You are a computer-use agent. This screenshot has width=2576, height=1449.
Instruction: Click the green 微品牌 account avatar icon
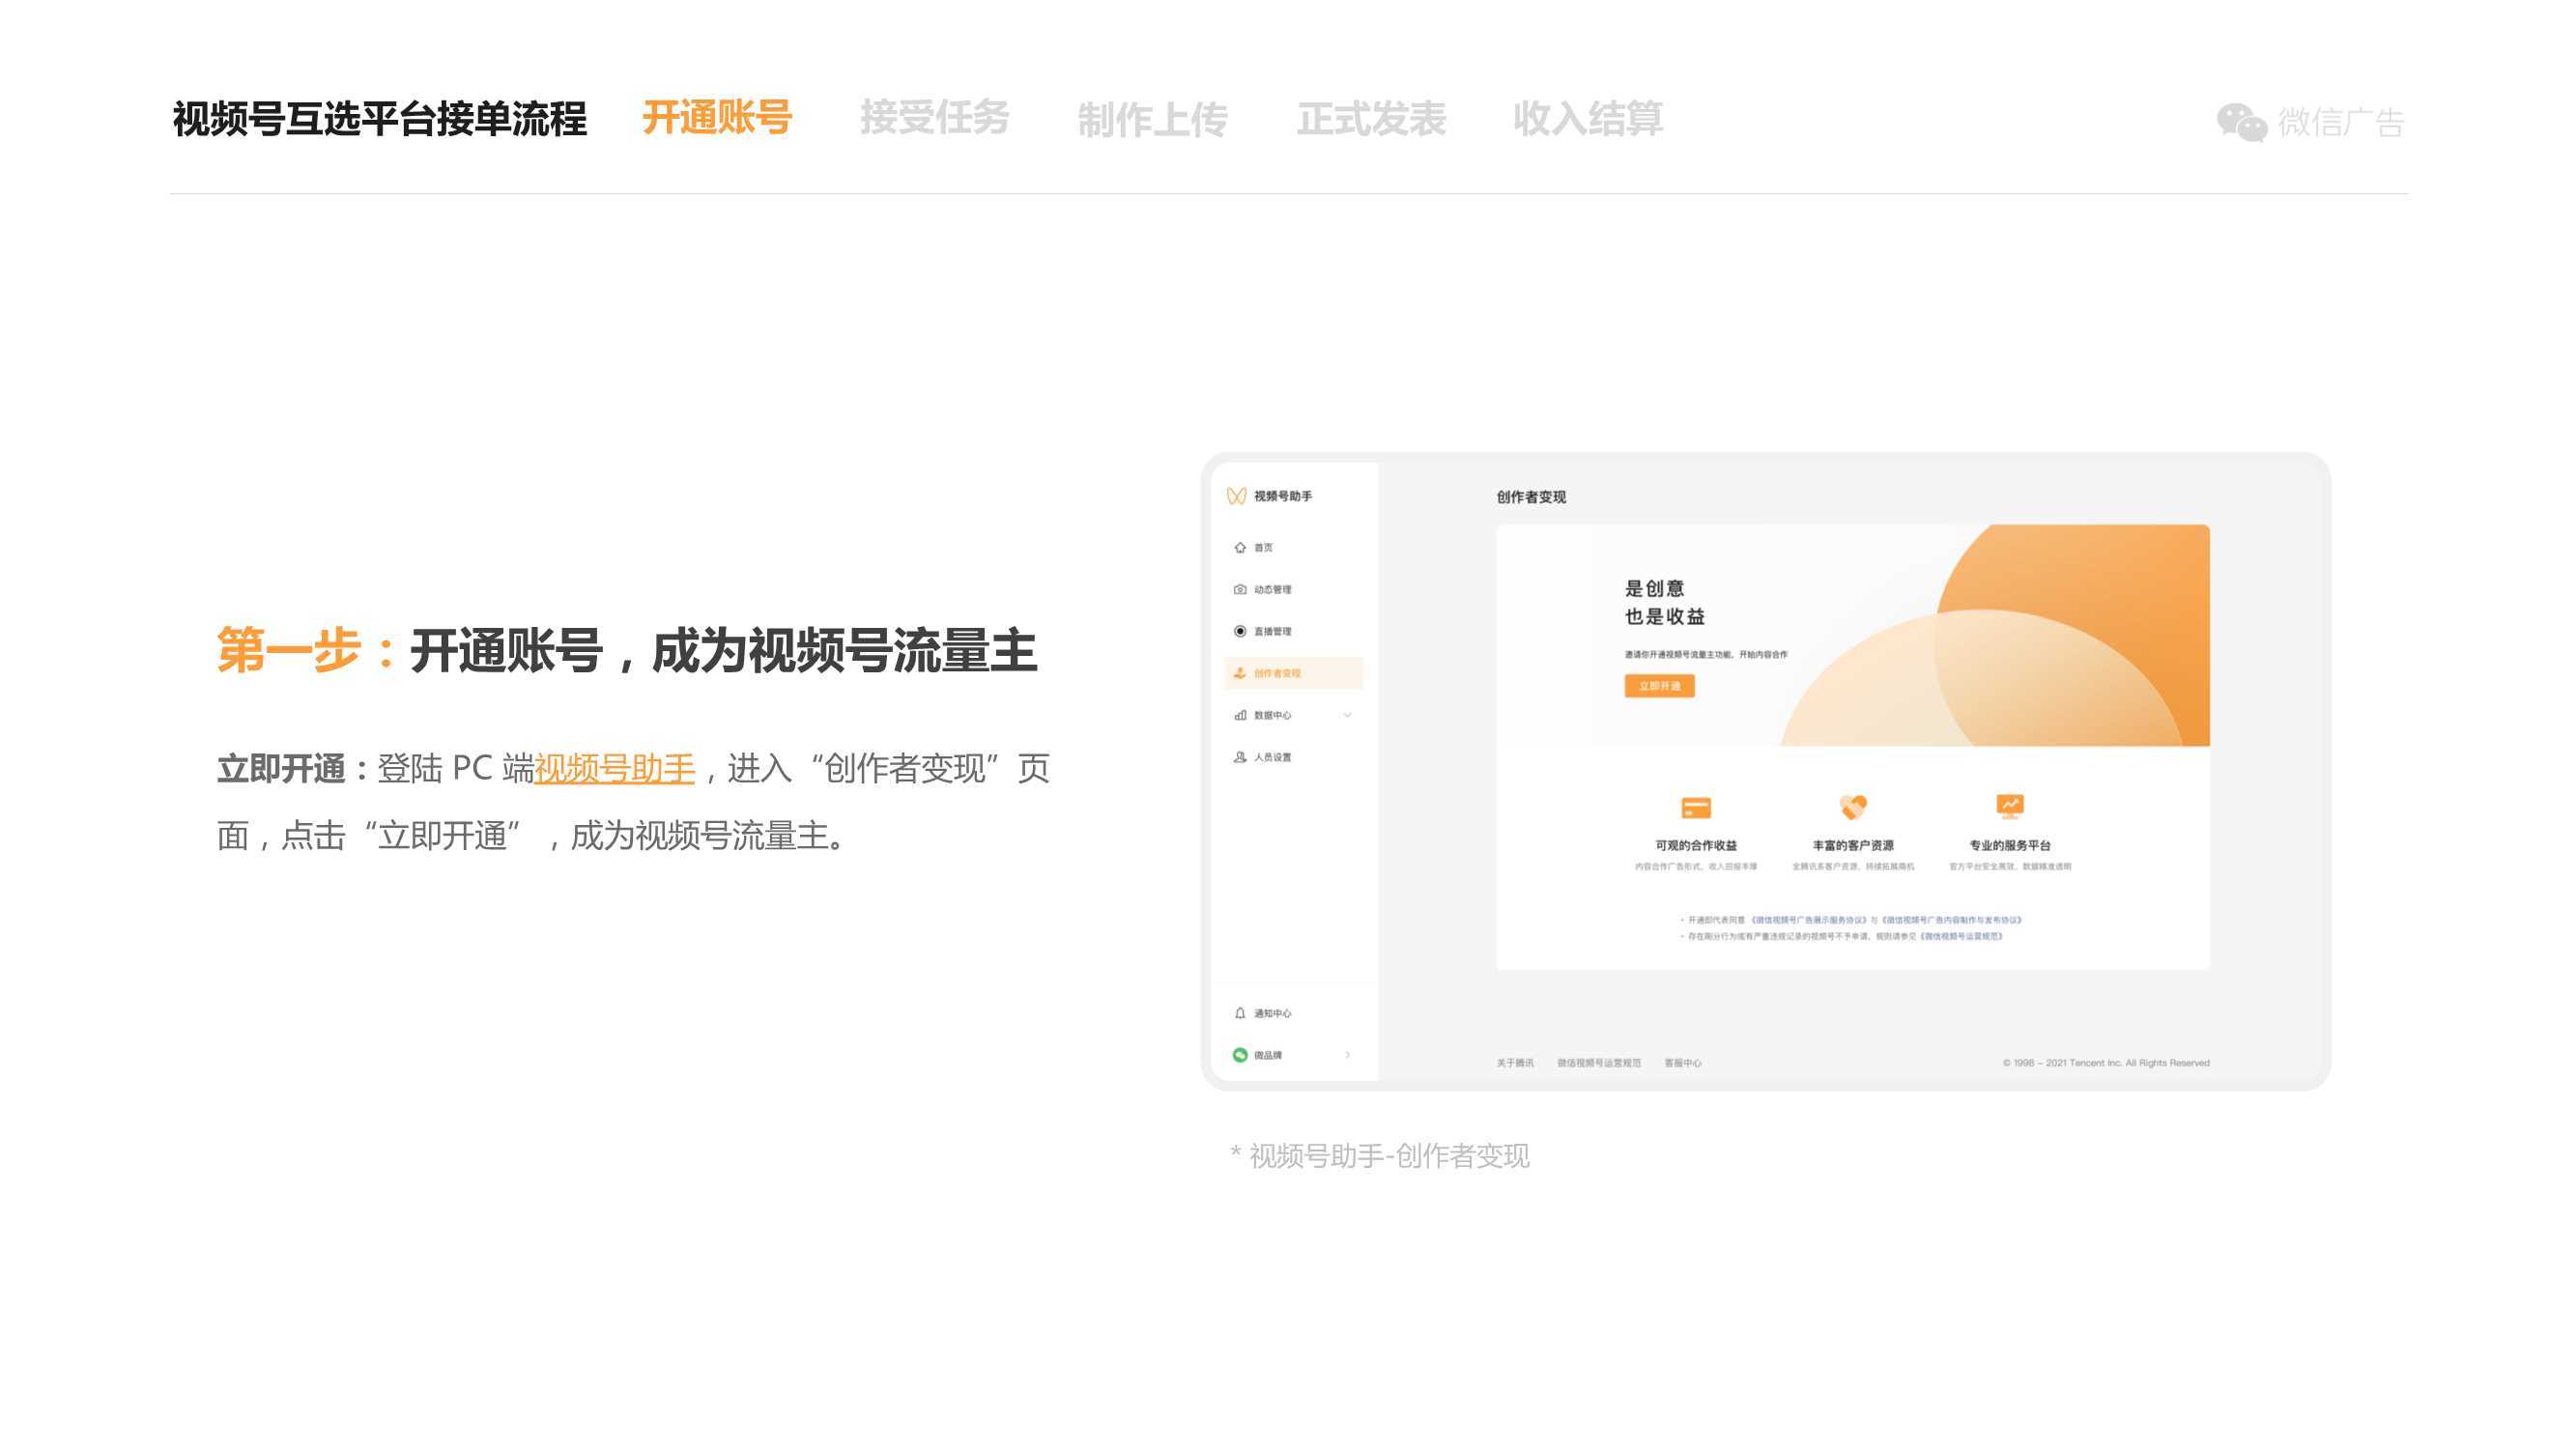[1240, 1055]
